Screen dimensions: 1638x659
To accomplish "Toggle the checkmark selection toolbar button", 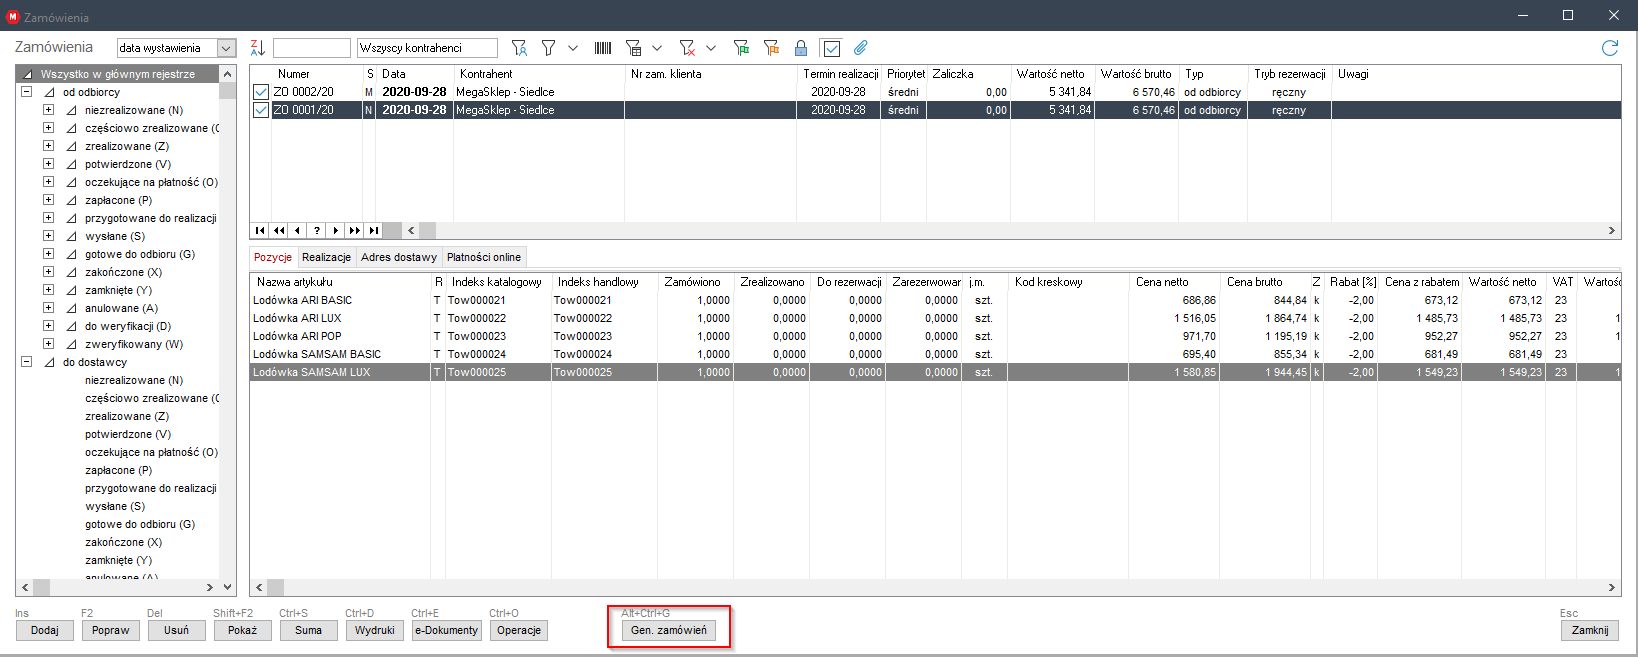I will click(831, 48).
